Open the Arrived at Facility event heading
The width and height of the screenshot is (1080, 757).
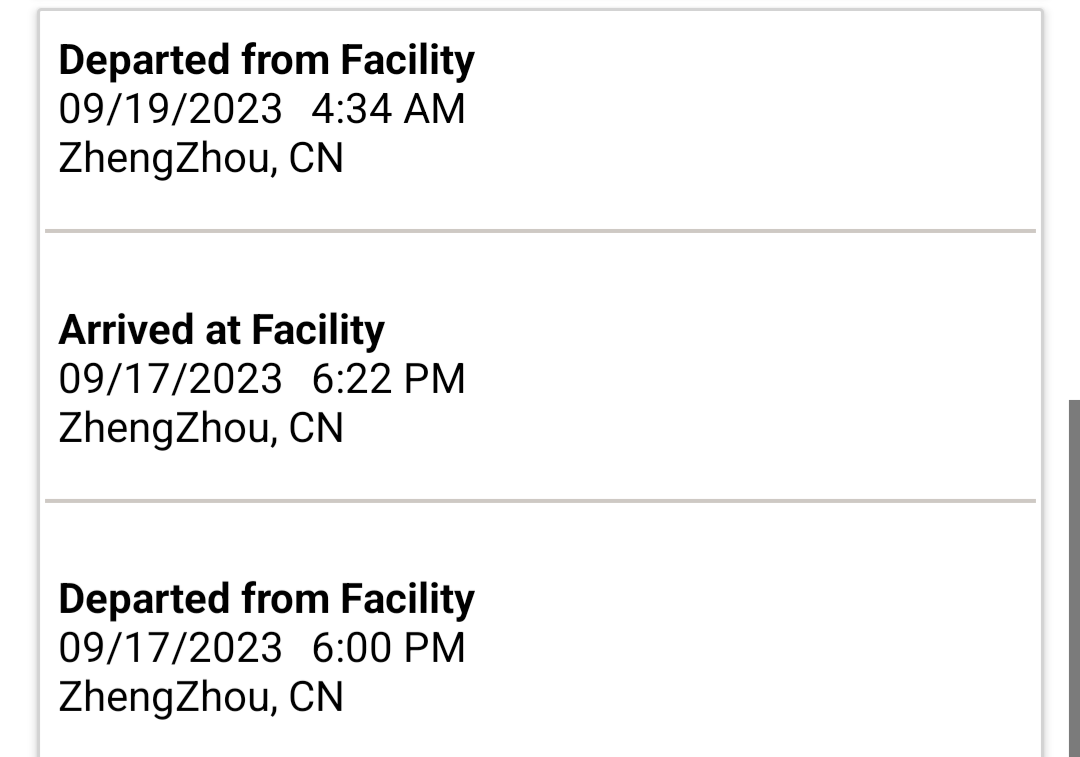[221, 330]
